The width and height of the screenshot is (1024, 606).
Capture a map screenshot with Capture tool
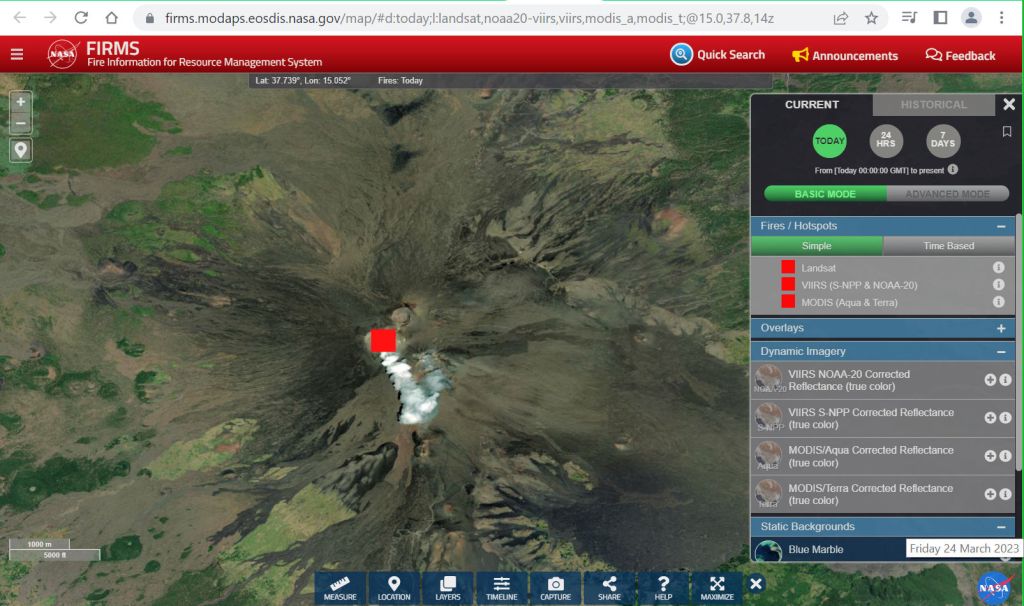click(x=556, y=588)
